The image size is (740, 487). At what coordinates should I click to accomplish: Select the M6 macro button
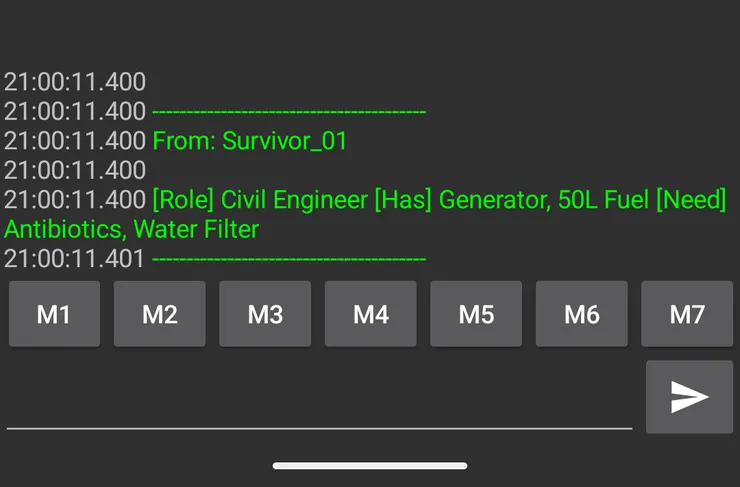(x=582, y=314)
